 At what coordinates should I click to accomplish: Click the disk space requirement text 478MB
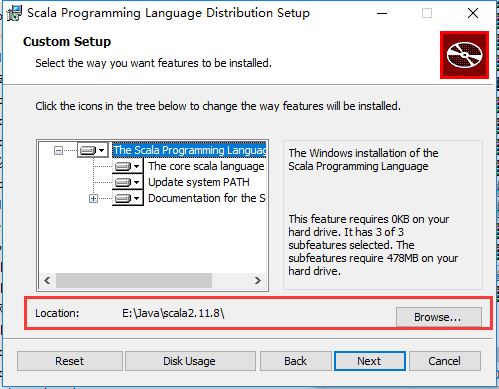tap(373, 245)
